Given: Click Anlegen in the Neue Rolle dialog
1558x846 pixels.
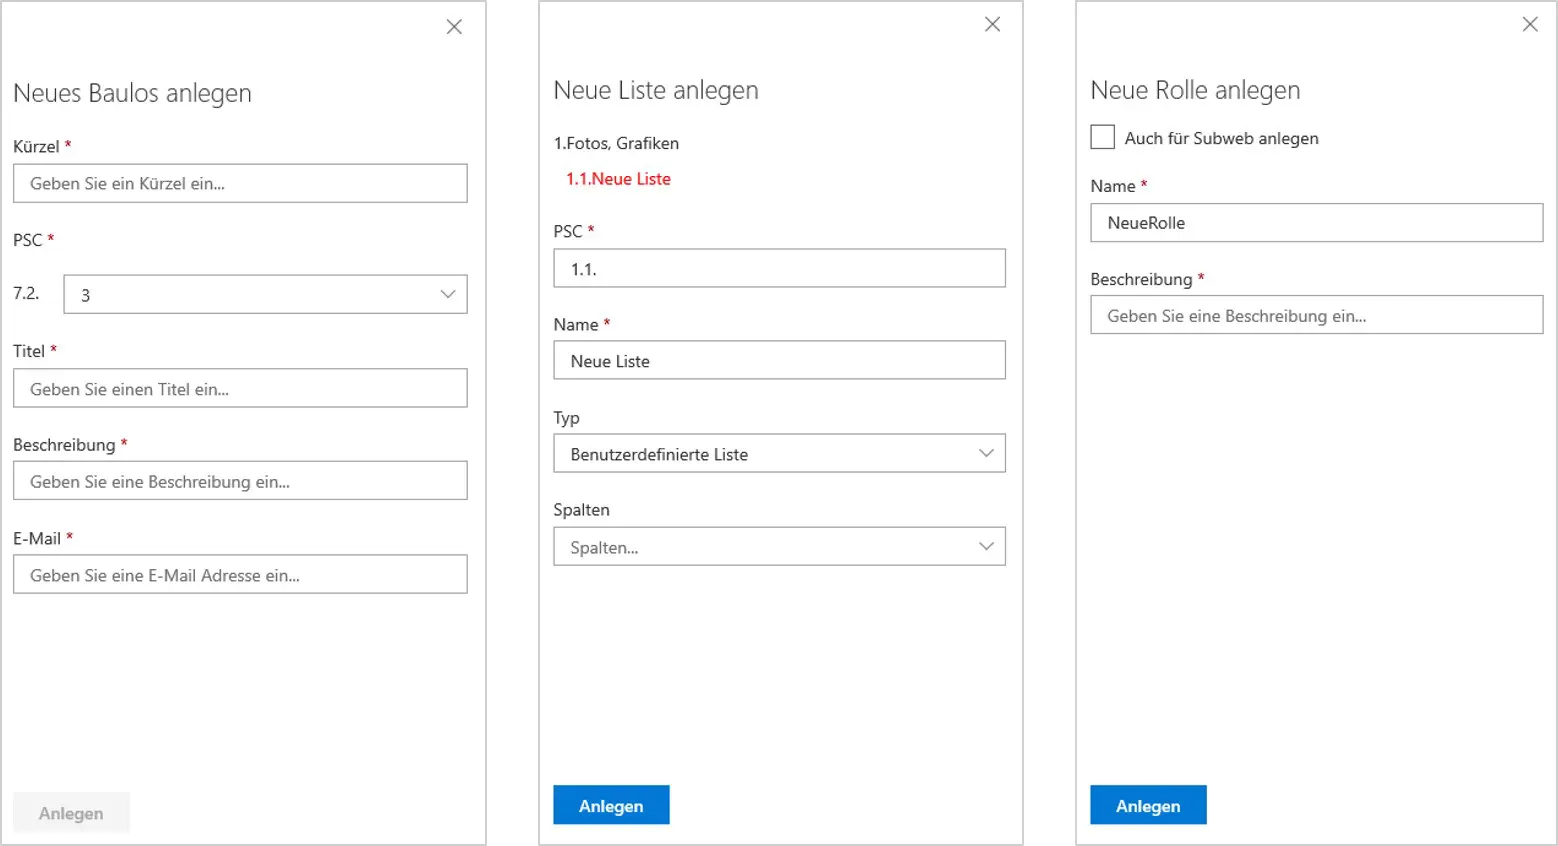Looking at the screenshot, I should coord(1148,804).
